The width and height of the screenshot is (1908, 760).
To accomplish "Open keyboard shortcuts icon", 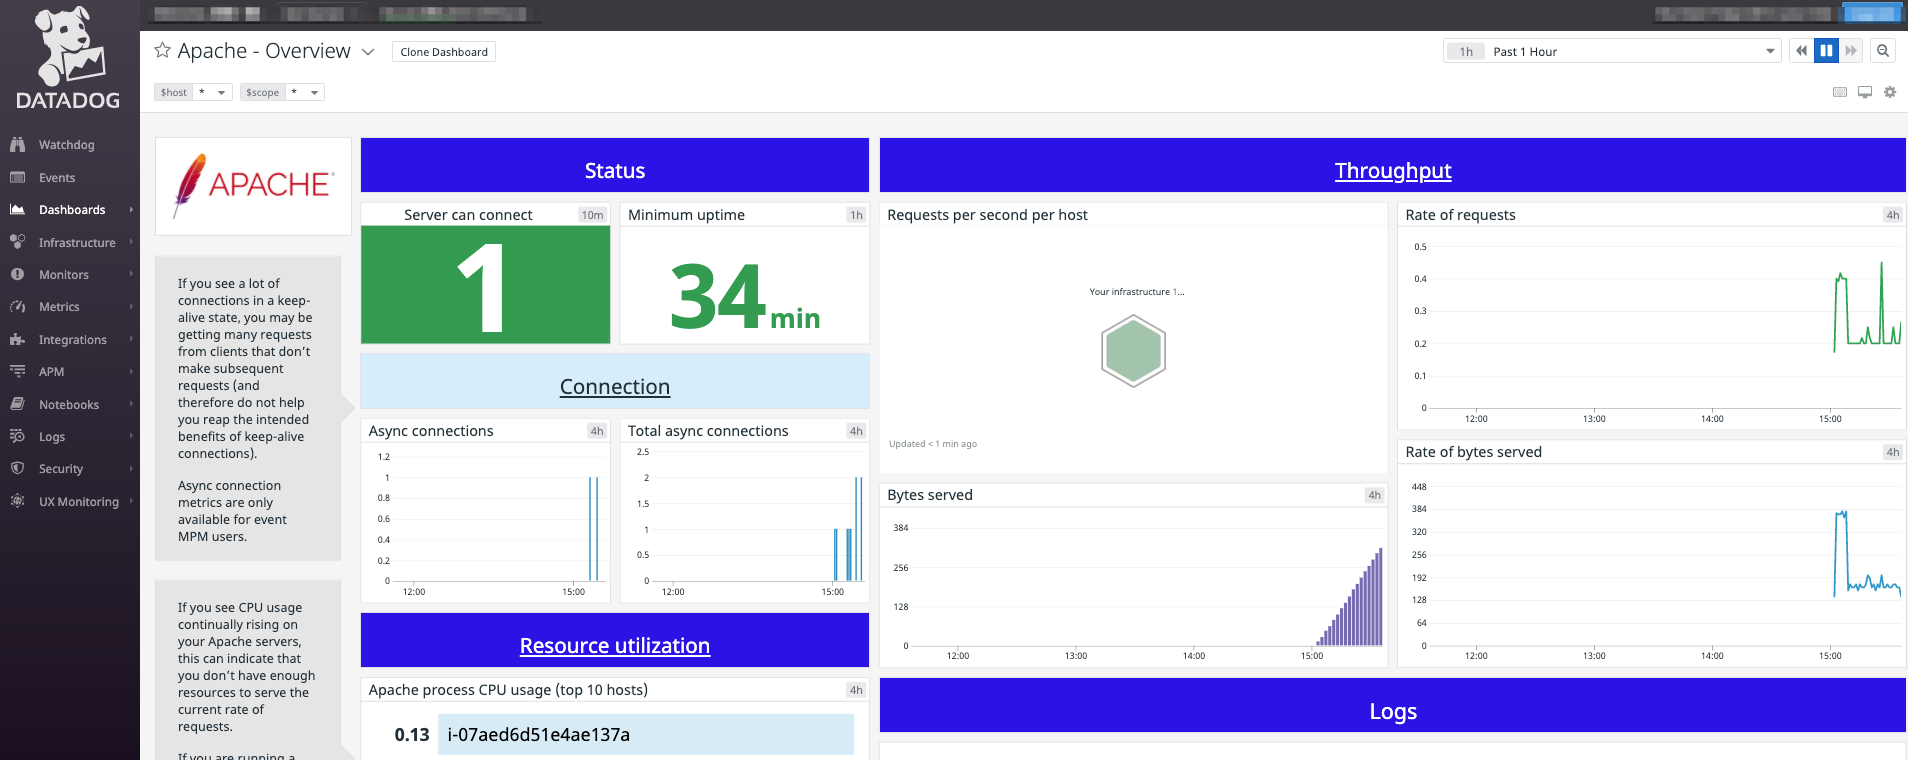I will coord(1840,92).
